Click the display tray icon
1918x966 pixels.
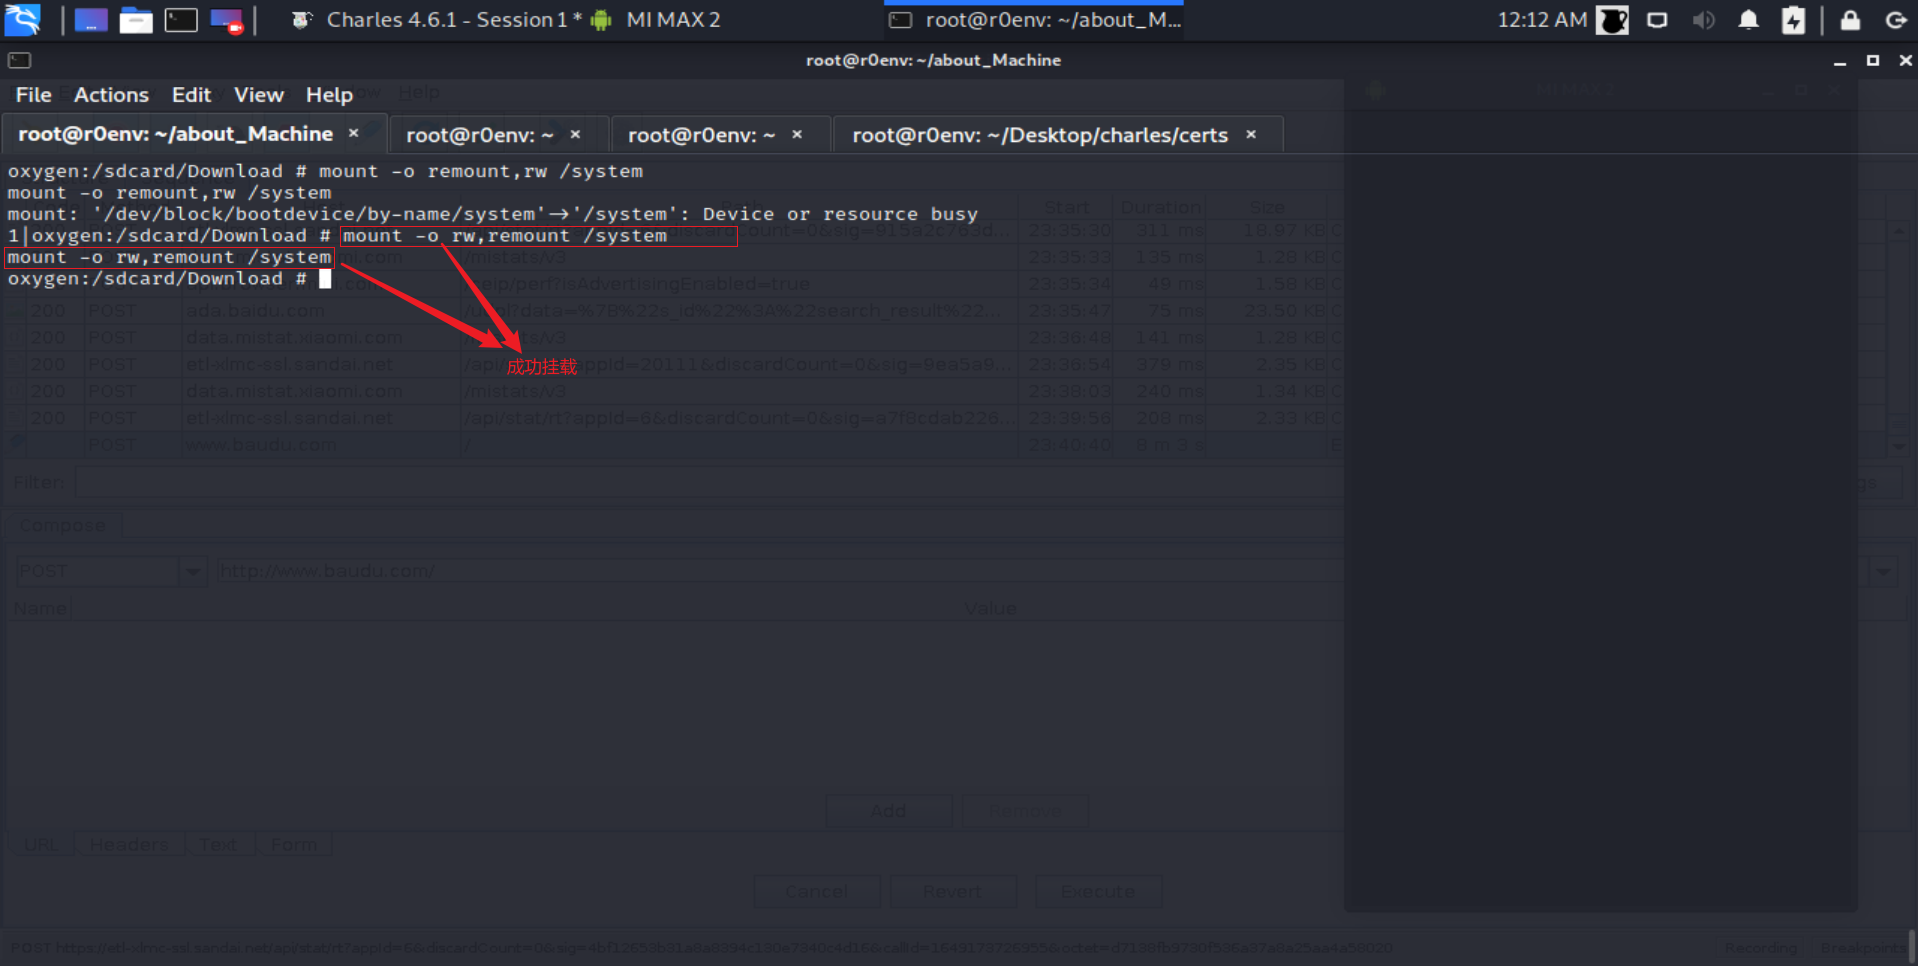[1657, 20]
